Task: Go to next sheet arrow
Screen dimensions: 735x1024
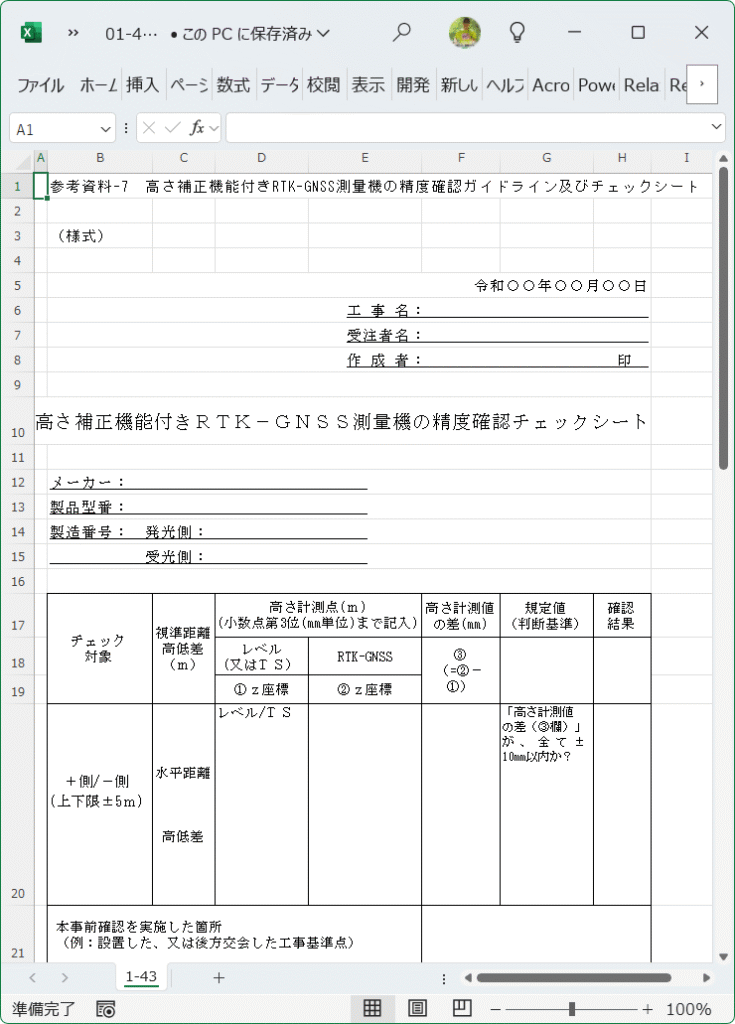Action: click(x=64, y=978)
